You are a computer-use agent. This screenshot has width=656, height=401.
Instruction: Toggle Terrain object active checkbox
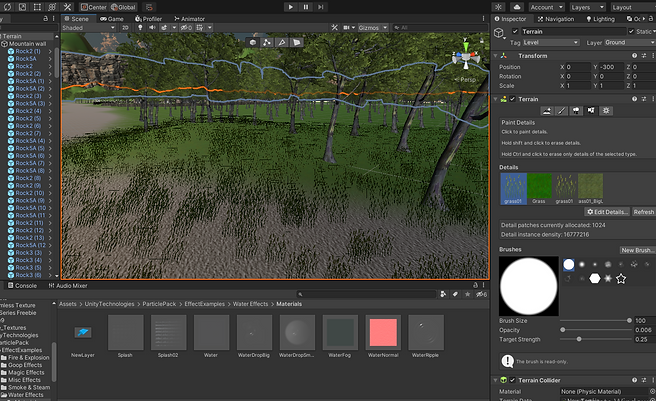pos(515,31)
